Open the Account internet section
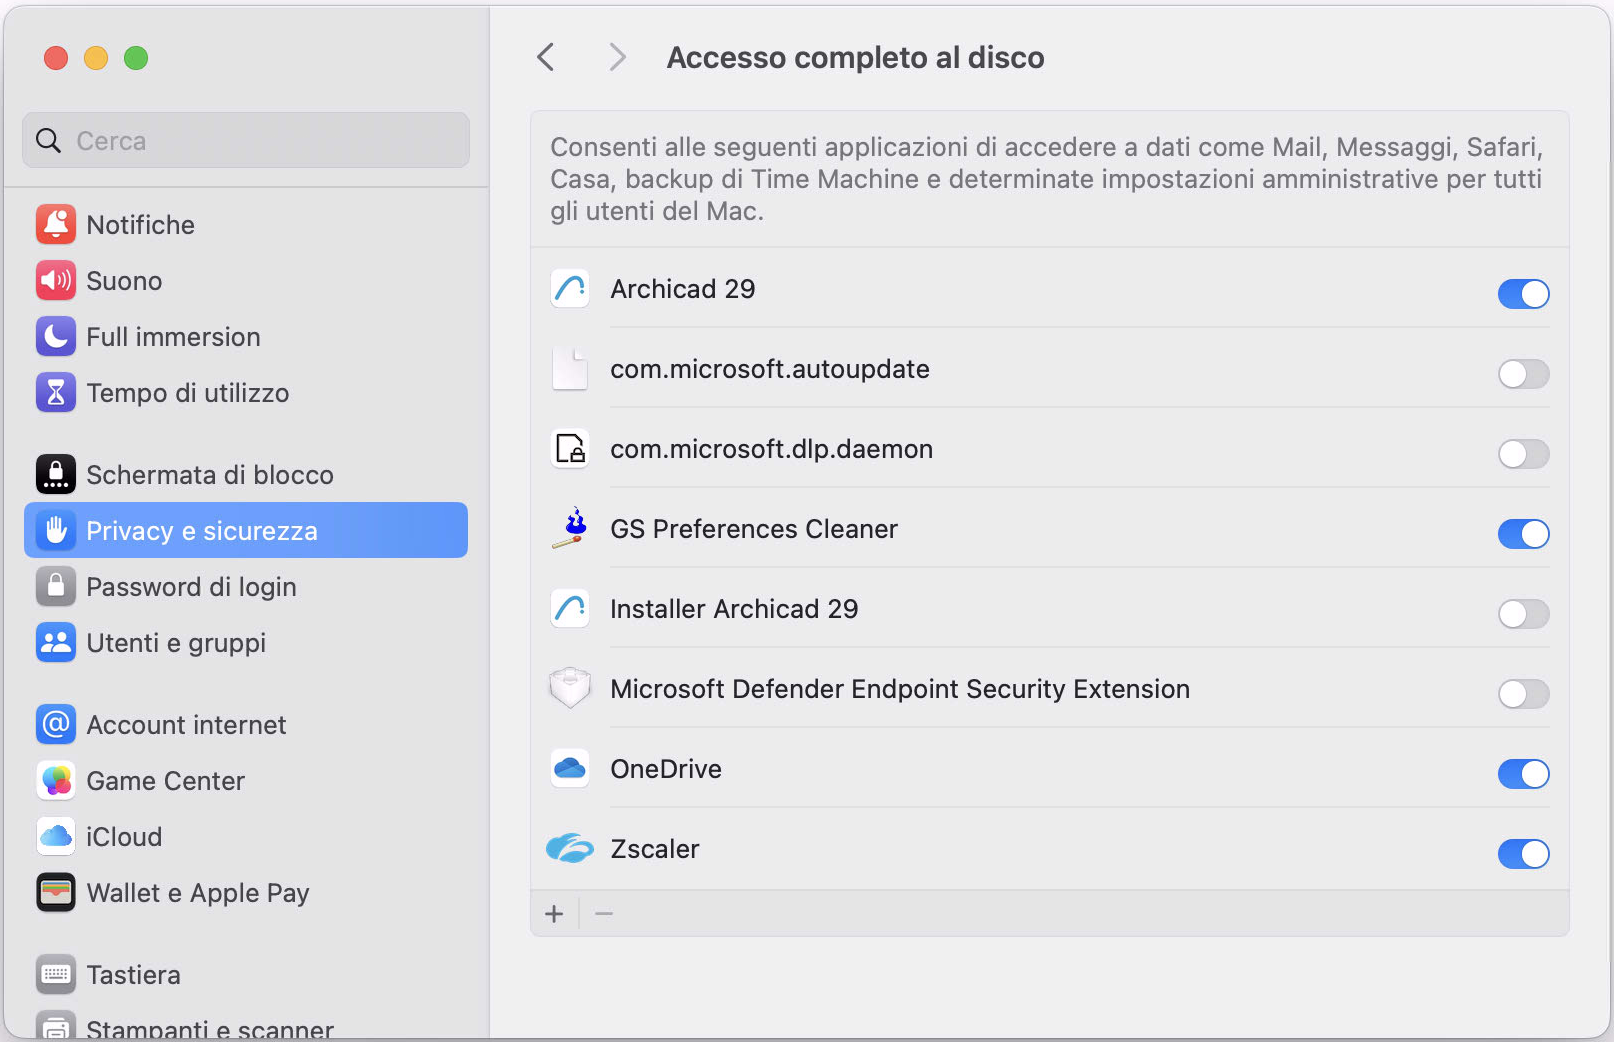The width and height of the screenshot is (1614, 1042). point(186,724)
